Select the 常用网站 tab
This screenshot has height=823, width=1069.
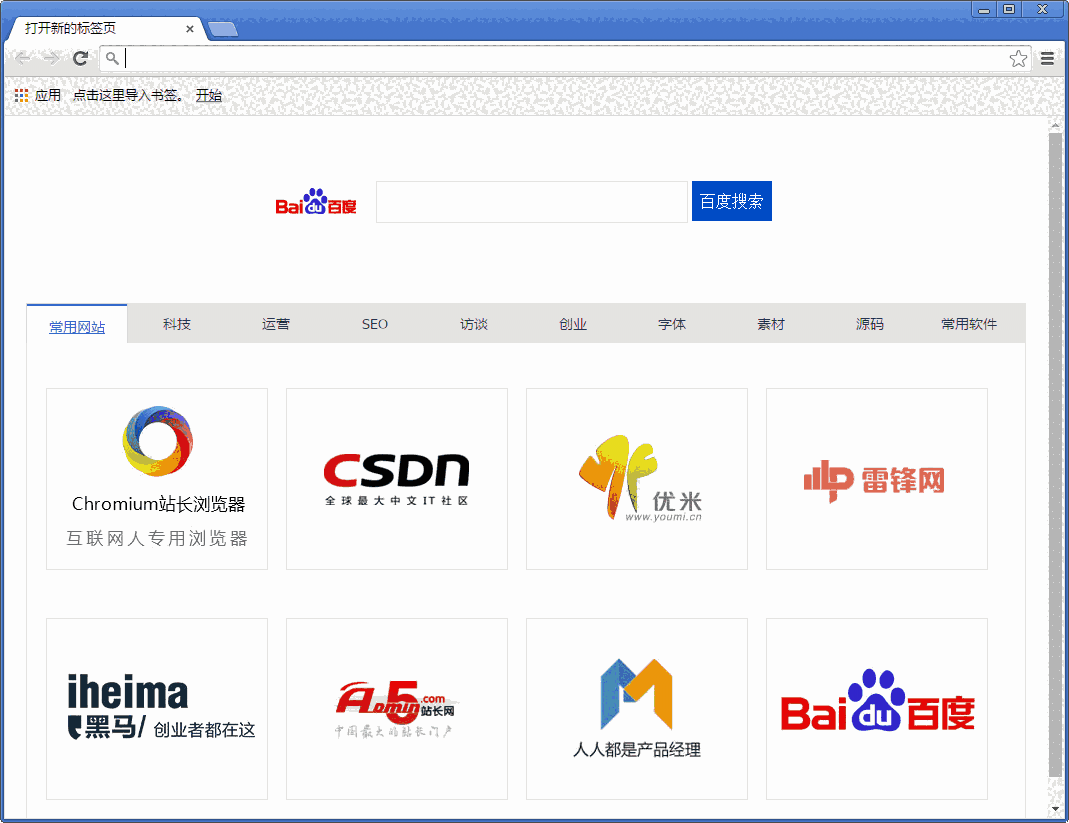click(77, 326)
